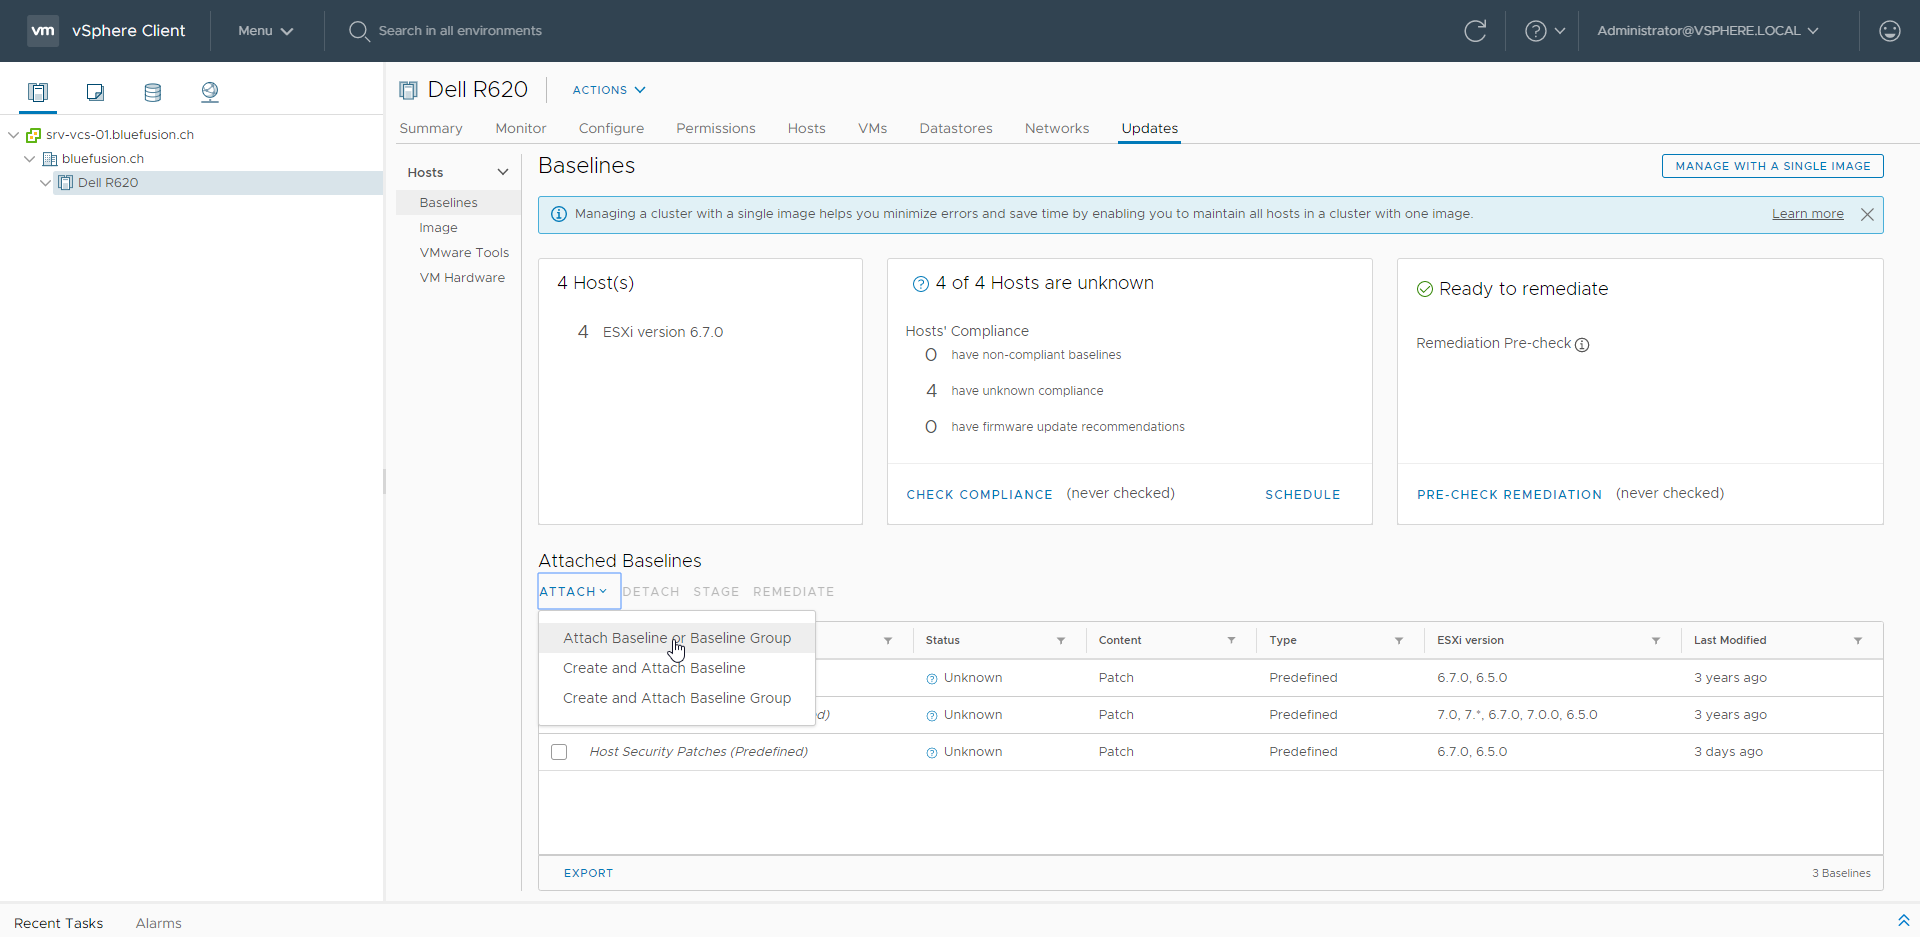This screenshot has height=937, width=1920.
Task: Open the VMs and Templates inventory icon
Action: click(95, 92)
